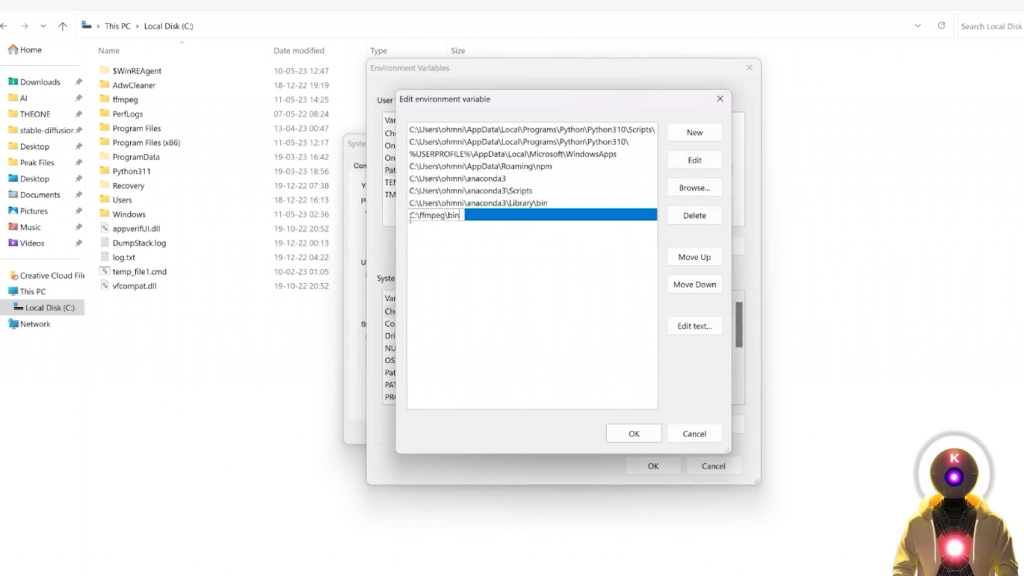Image resolution: width=1024 pixels, height=576 pixels.
Task: Select the Python310\Scripts\ path entry
Action: (x=532, y=129)
